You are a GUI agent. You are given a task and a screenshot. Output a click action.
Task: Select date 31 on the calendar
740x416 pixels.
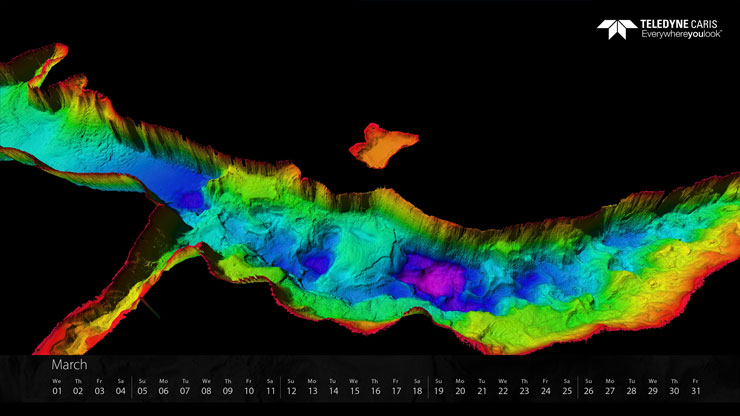(695, 391)
